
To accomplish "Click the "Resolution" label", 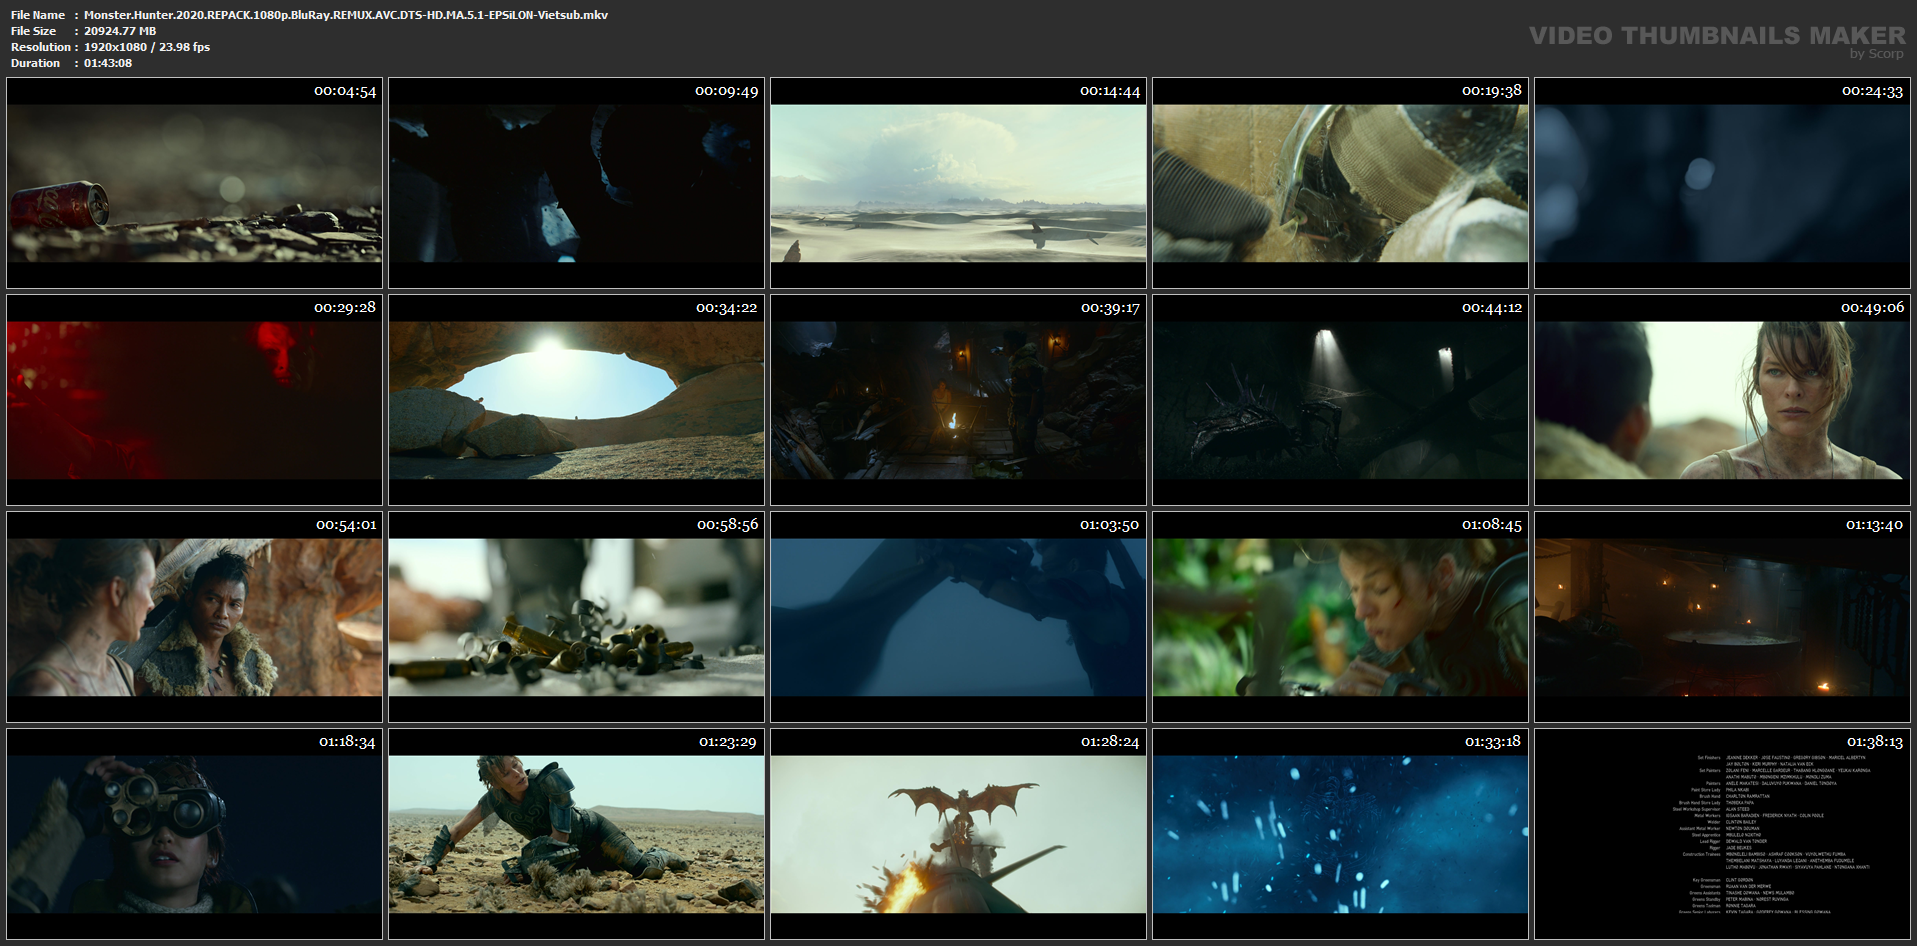I will point(41,47).
